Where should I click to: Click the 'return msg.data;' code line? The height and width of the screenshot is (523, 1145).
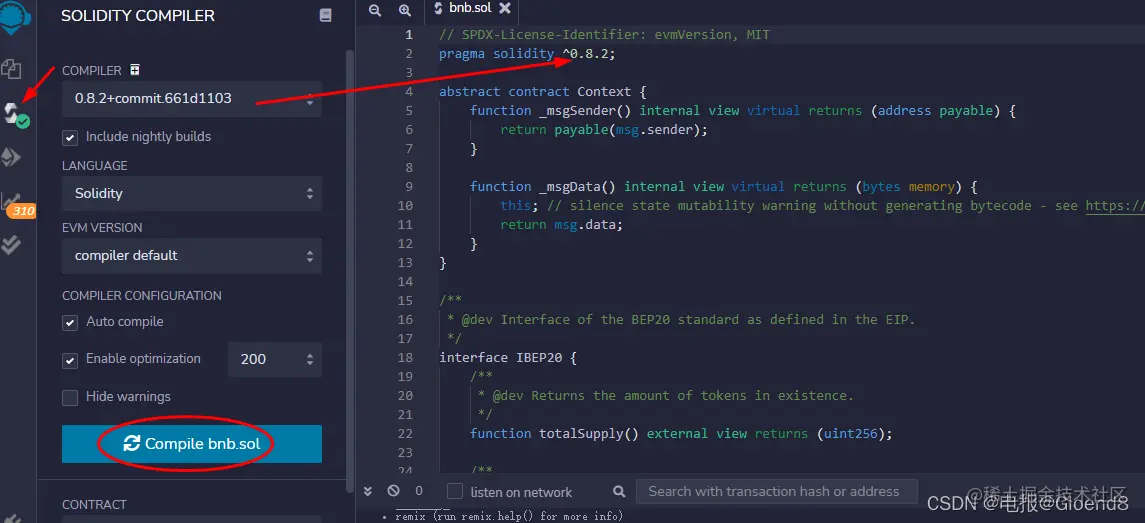(x=562, y=224)
